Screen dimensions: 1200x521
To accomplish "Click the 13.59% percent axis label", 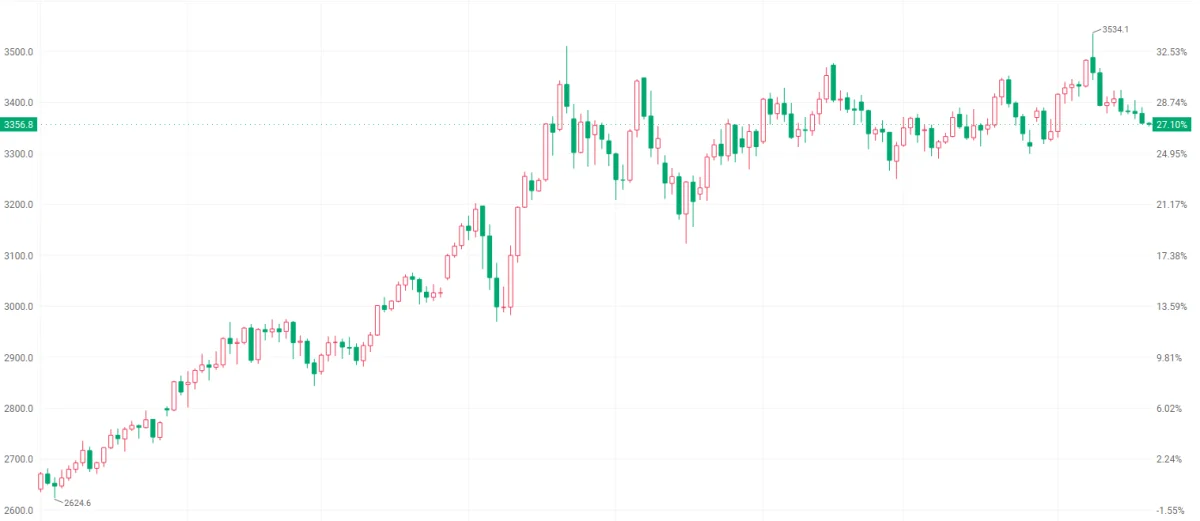I will (1171, 307).
